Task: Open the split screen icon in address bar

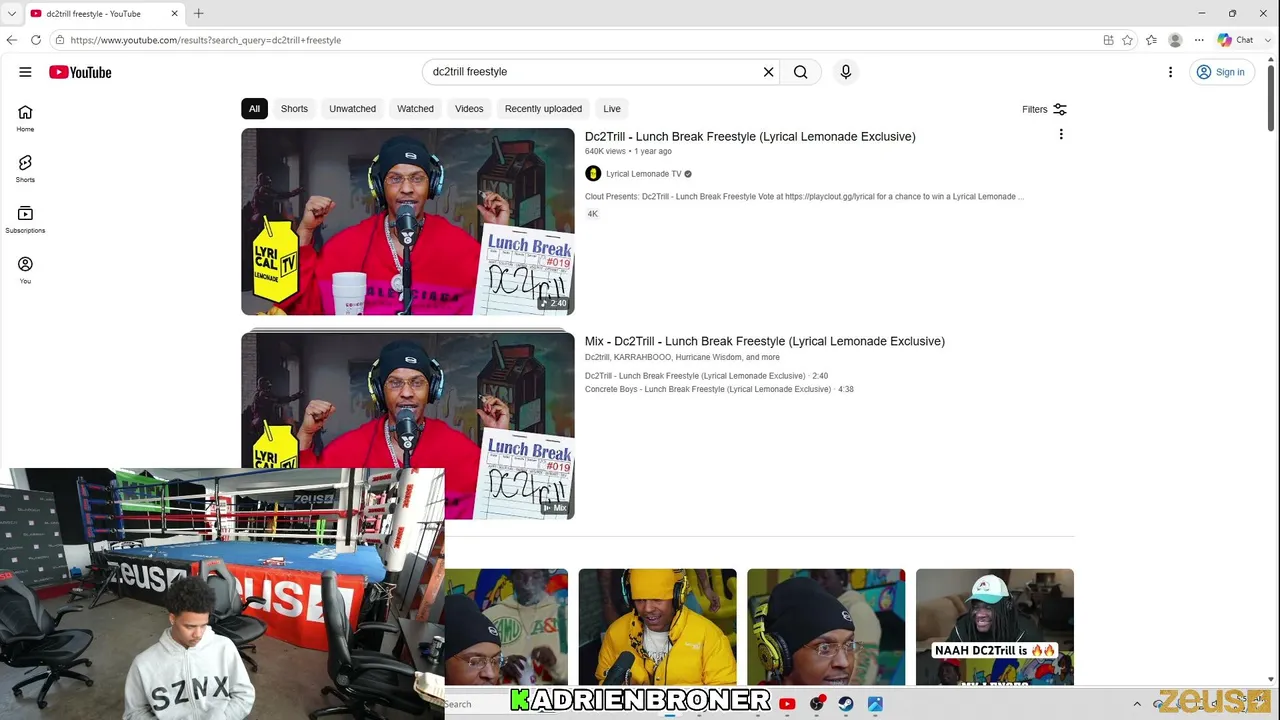Action: 1108,40
